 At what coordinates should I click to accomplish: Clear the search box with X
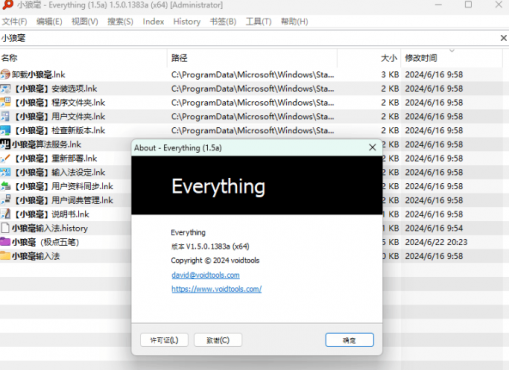[503, 38]
